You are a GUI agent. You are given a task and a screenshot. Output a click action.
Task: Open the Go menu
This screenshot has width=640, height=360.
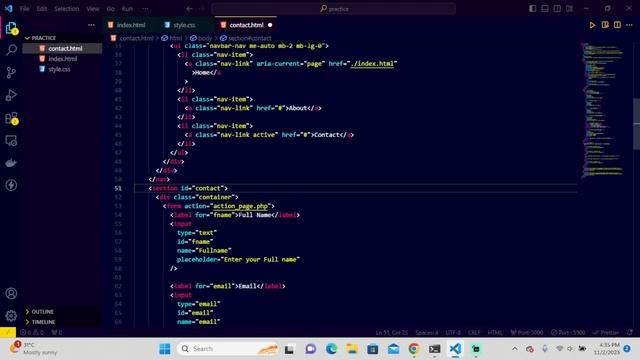tap(111, 9)
